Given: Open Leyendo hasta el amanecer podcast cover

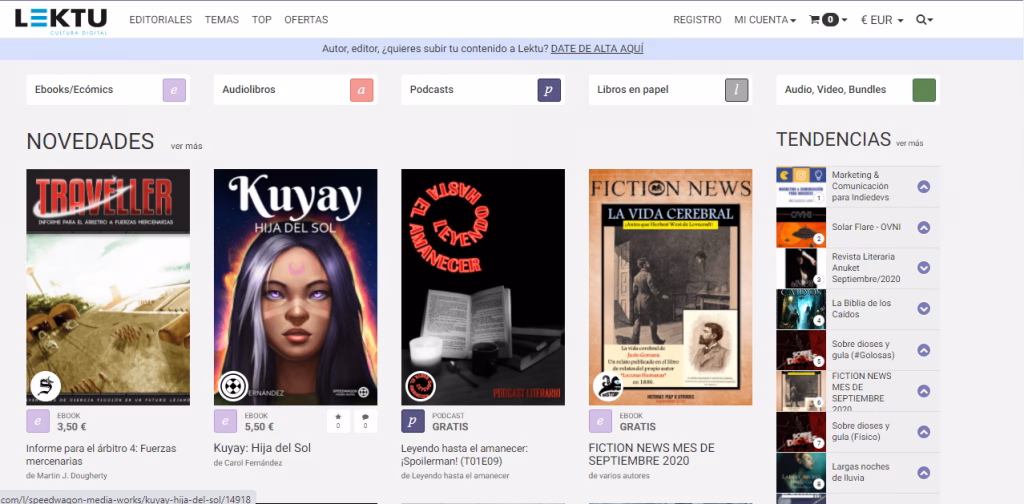Looking at the screenshot, I should tap(483, 287).
